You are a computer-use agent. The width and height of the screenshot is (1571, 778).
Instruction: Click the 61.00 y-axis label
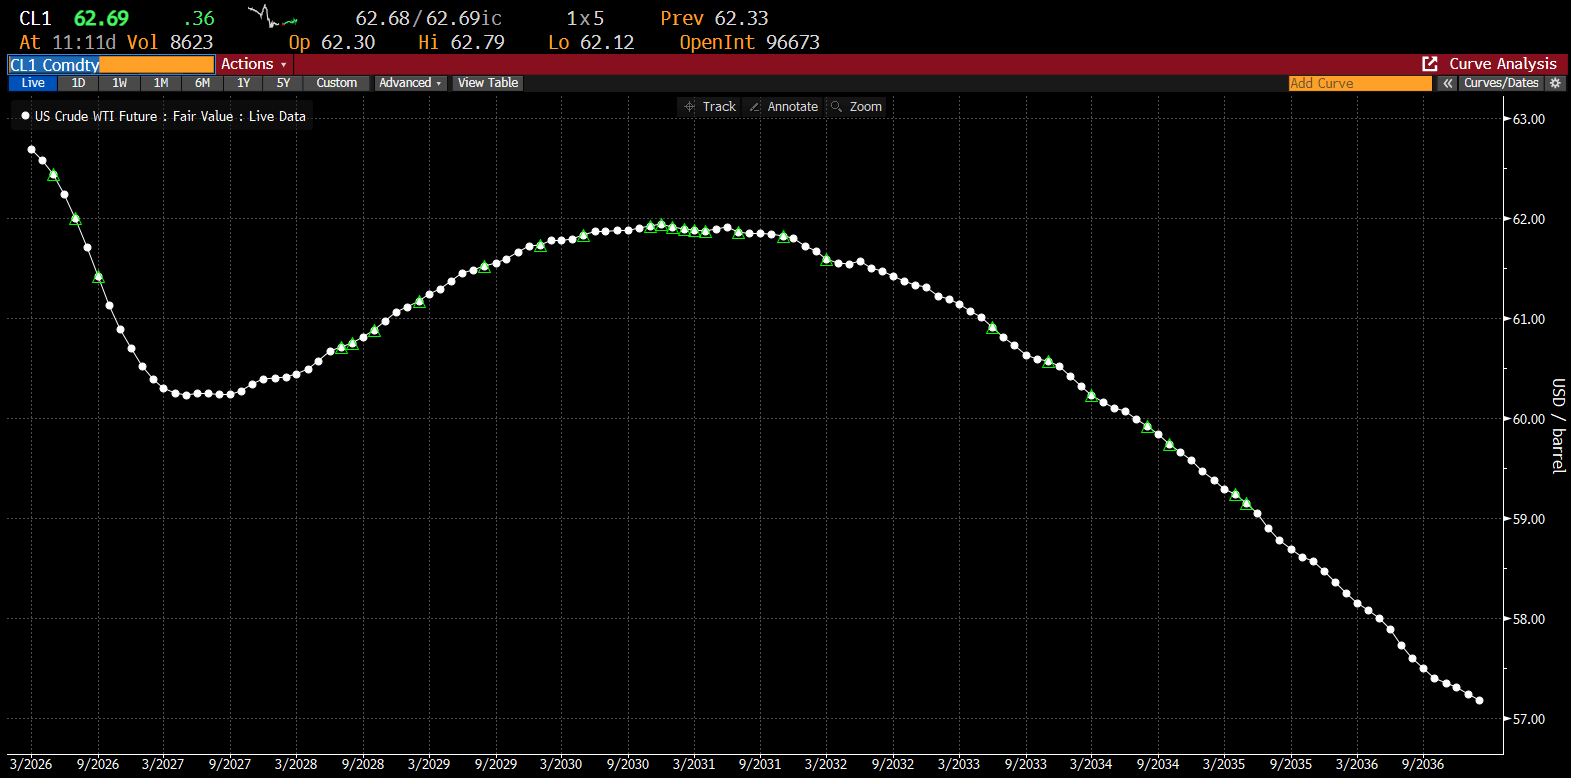(1528, 319)
